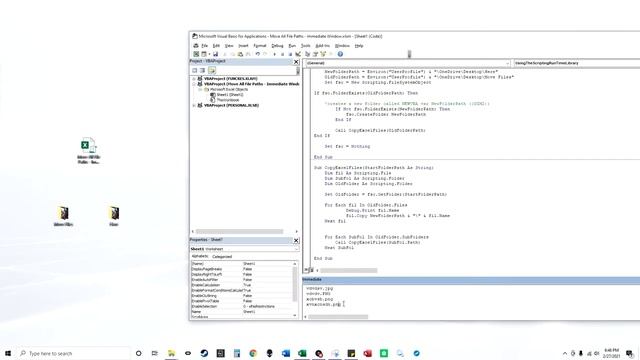Click the EnableSelection value cell
This screenshot has height=360, width=640.
coord(267,306)
